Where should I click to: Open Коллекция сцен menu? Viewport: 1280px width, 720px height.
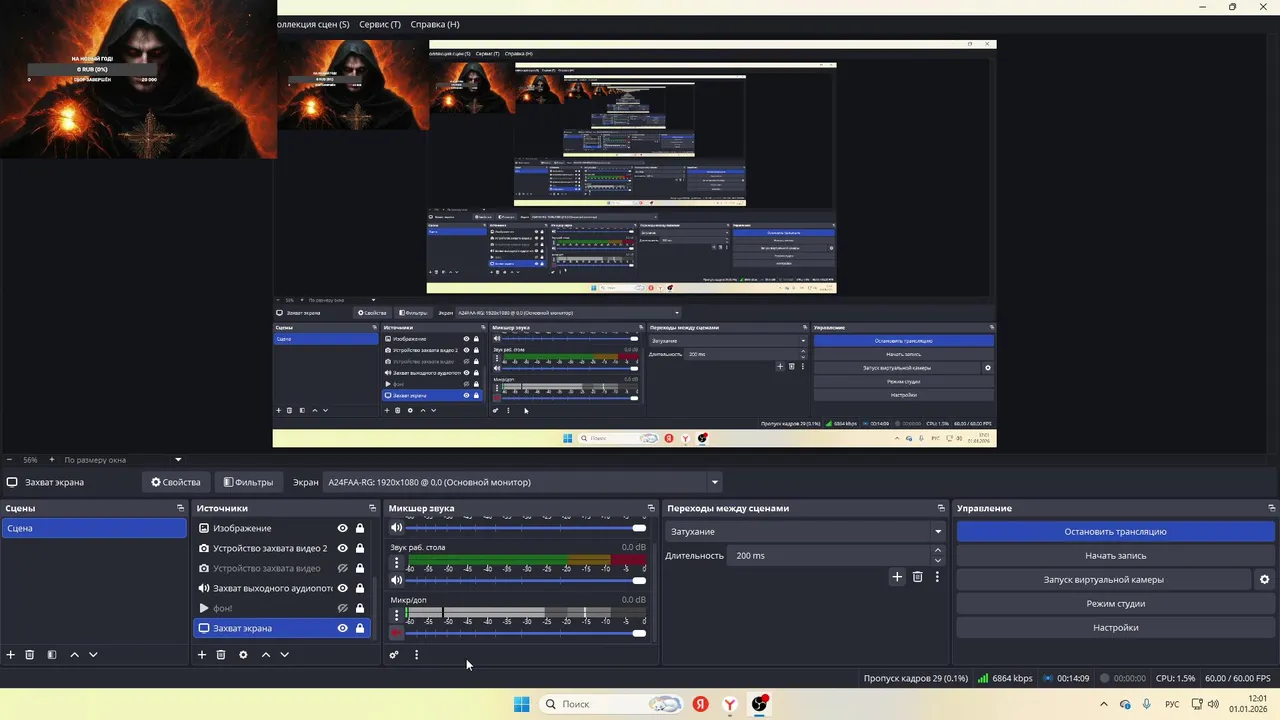[313, 24]
